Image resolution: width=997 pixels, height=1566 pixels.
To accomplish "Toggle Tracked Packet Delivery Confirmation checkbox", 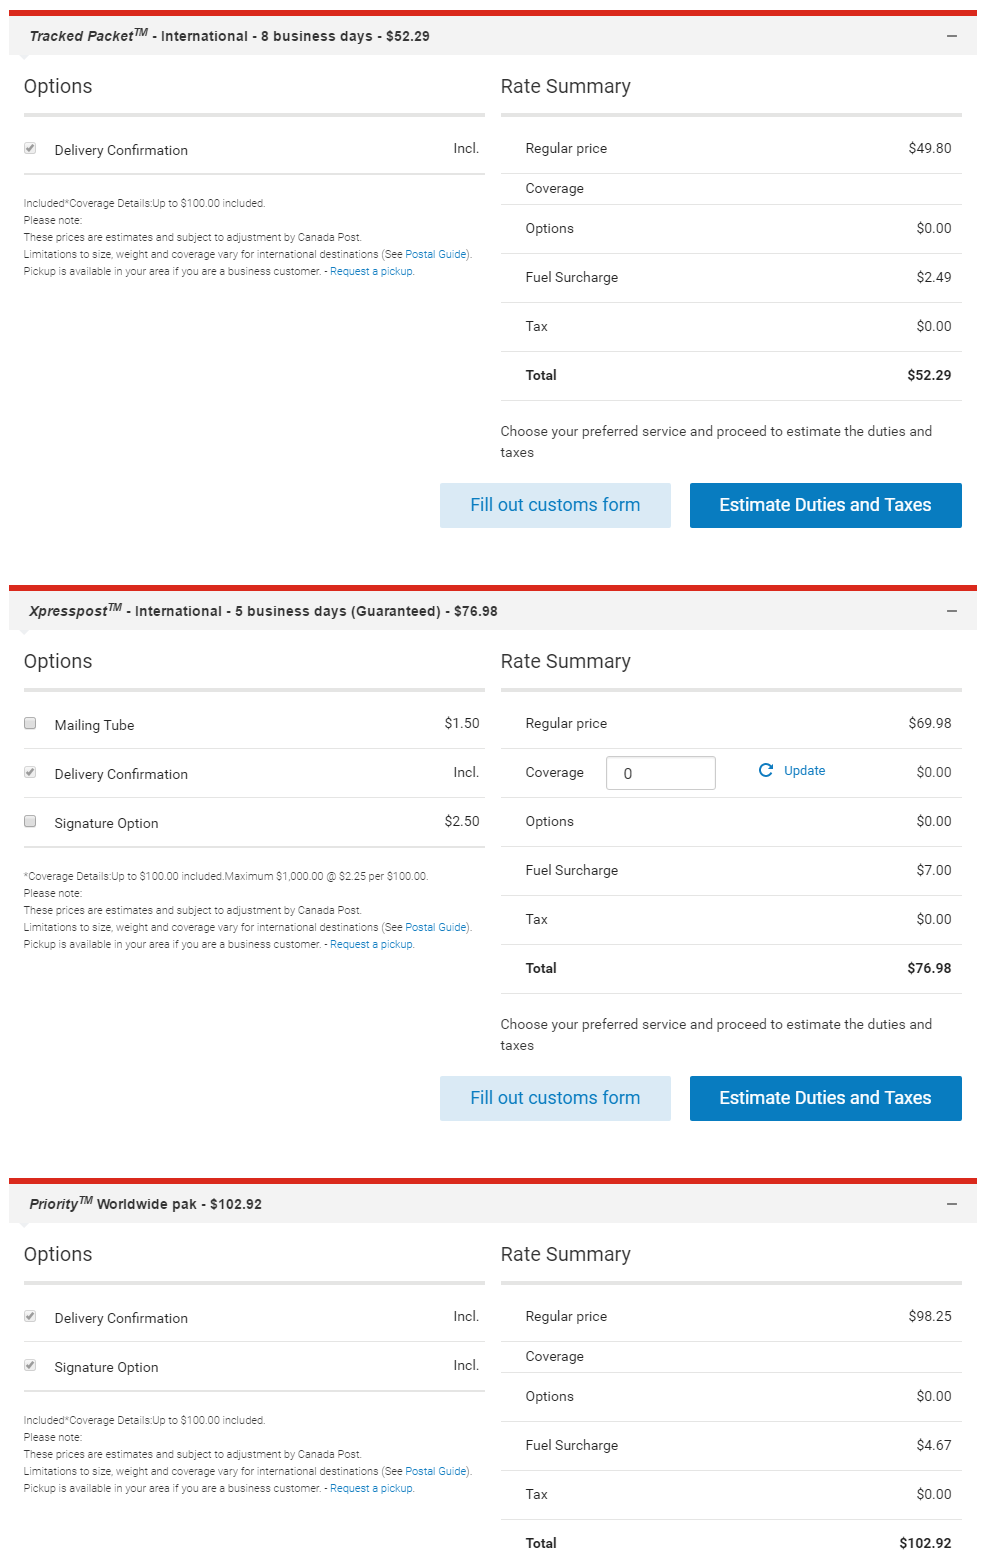I will [30, 148].
